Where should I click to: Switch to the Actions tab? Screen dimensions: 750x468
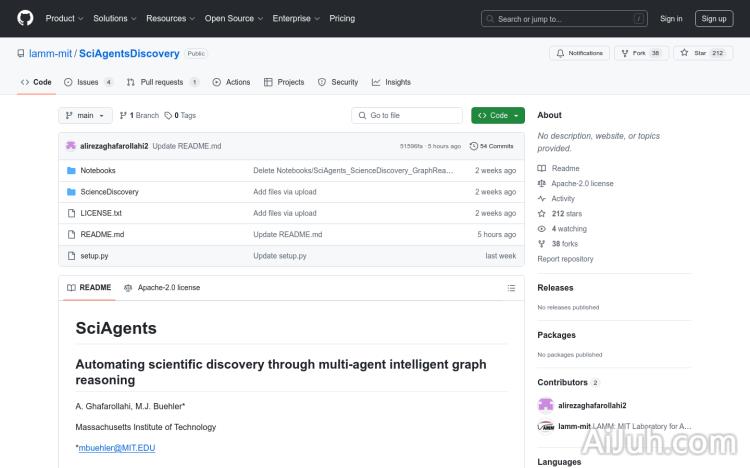coord(232,82)
